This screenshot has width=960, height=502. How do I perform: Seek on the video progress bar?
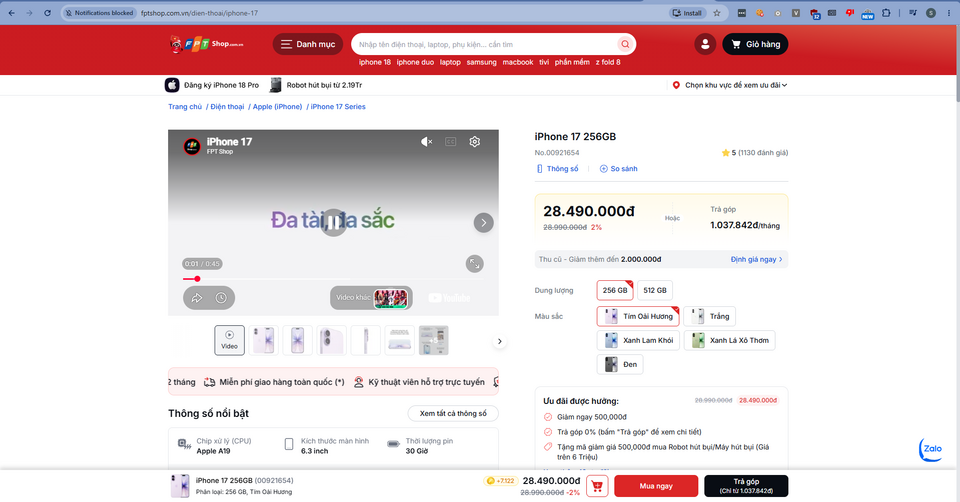coord(334,279)
